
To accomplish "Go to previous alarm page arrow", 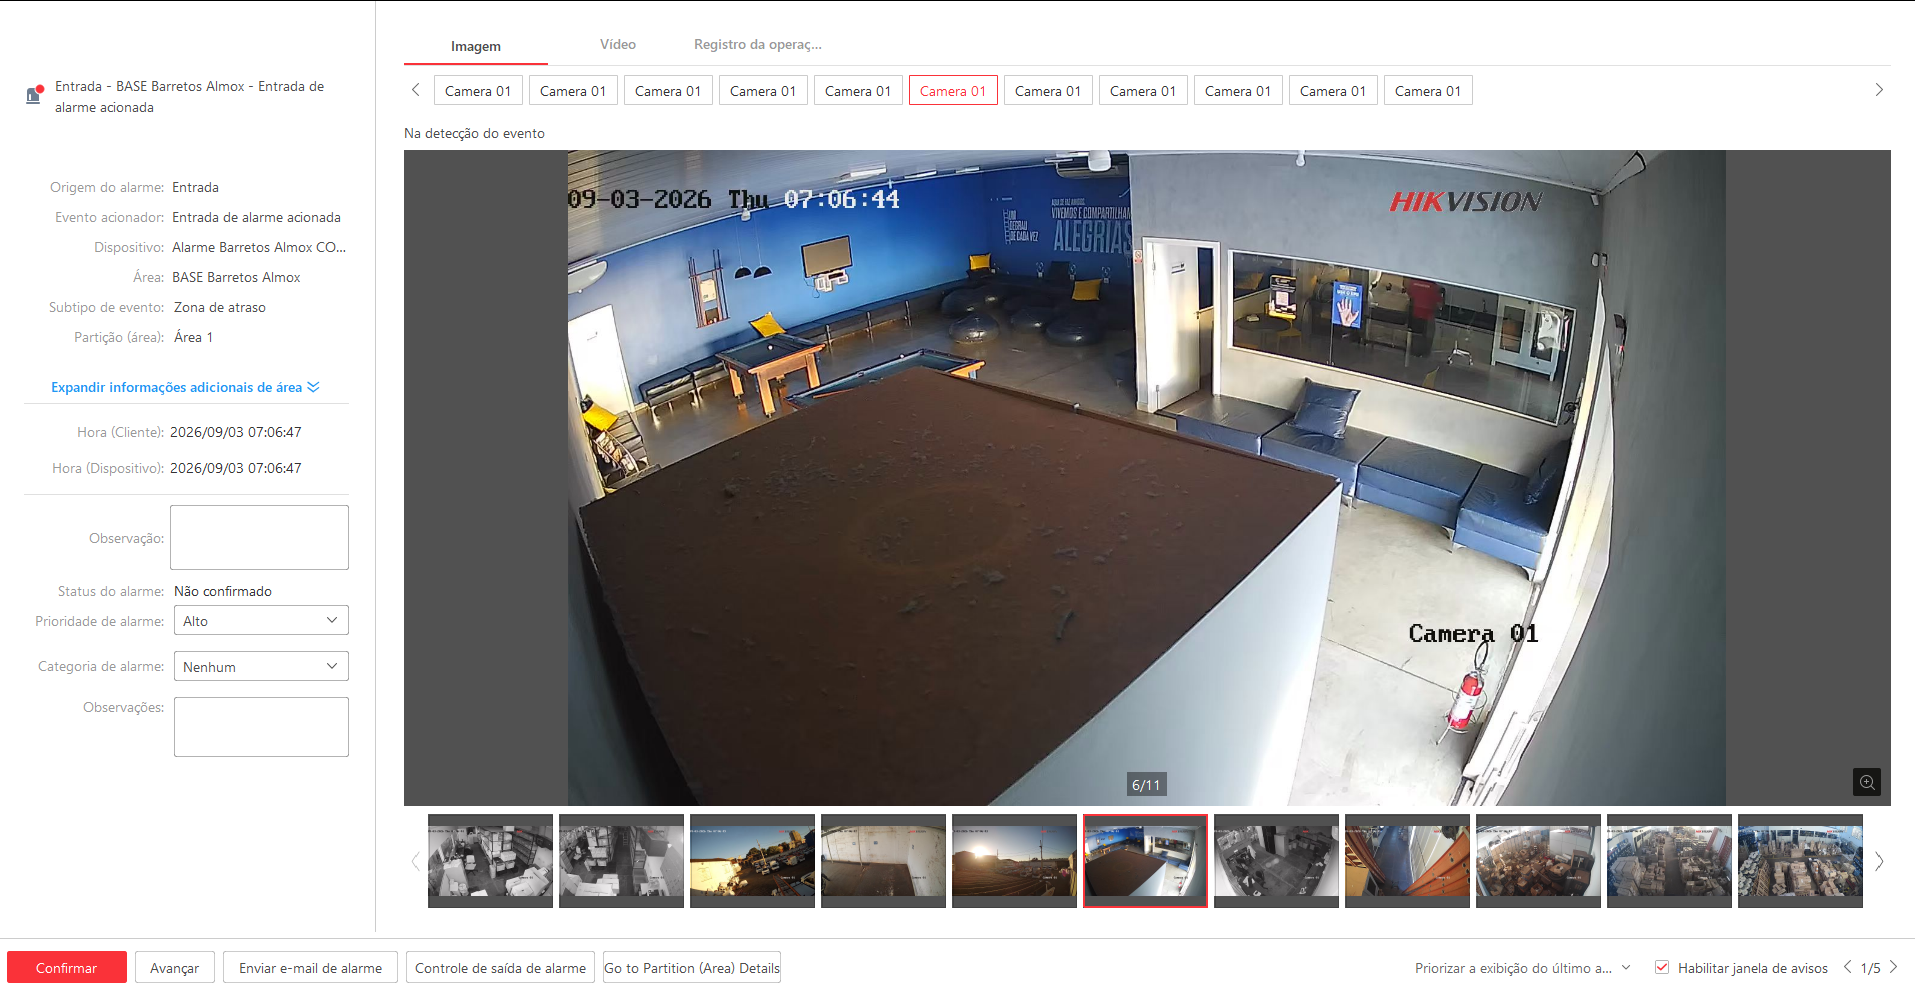I will (x=1847, y=967).
